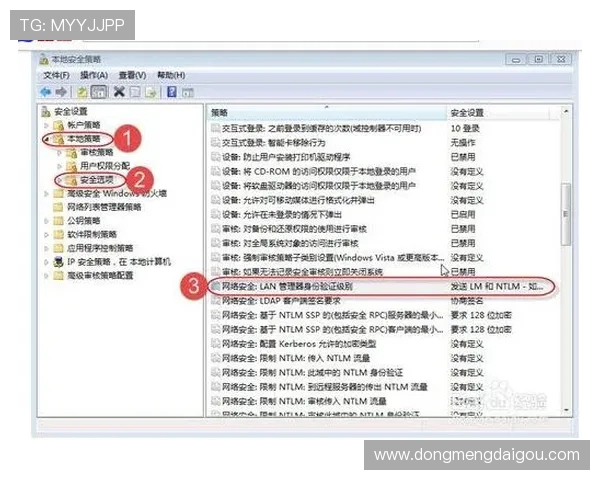Sort by the 安全设置 column header
The height and width of the screenshot is (480, 600).
click(498, 113)
